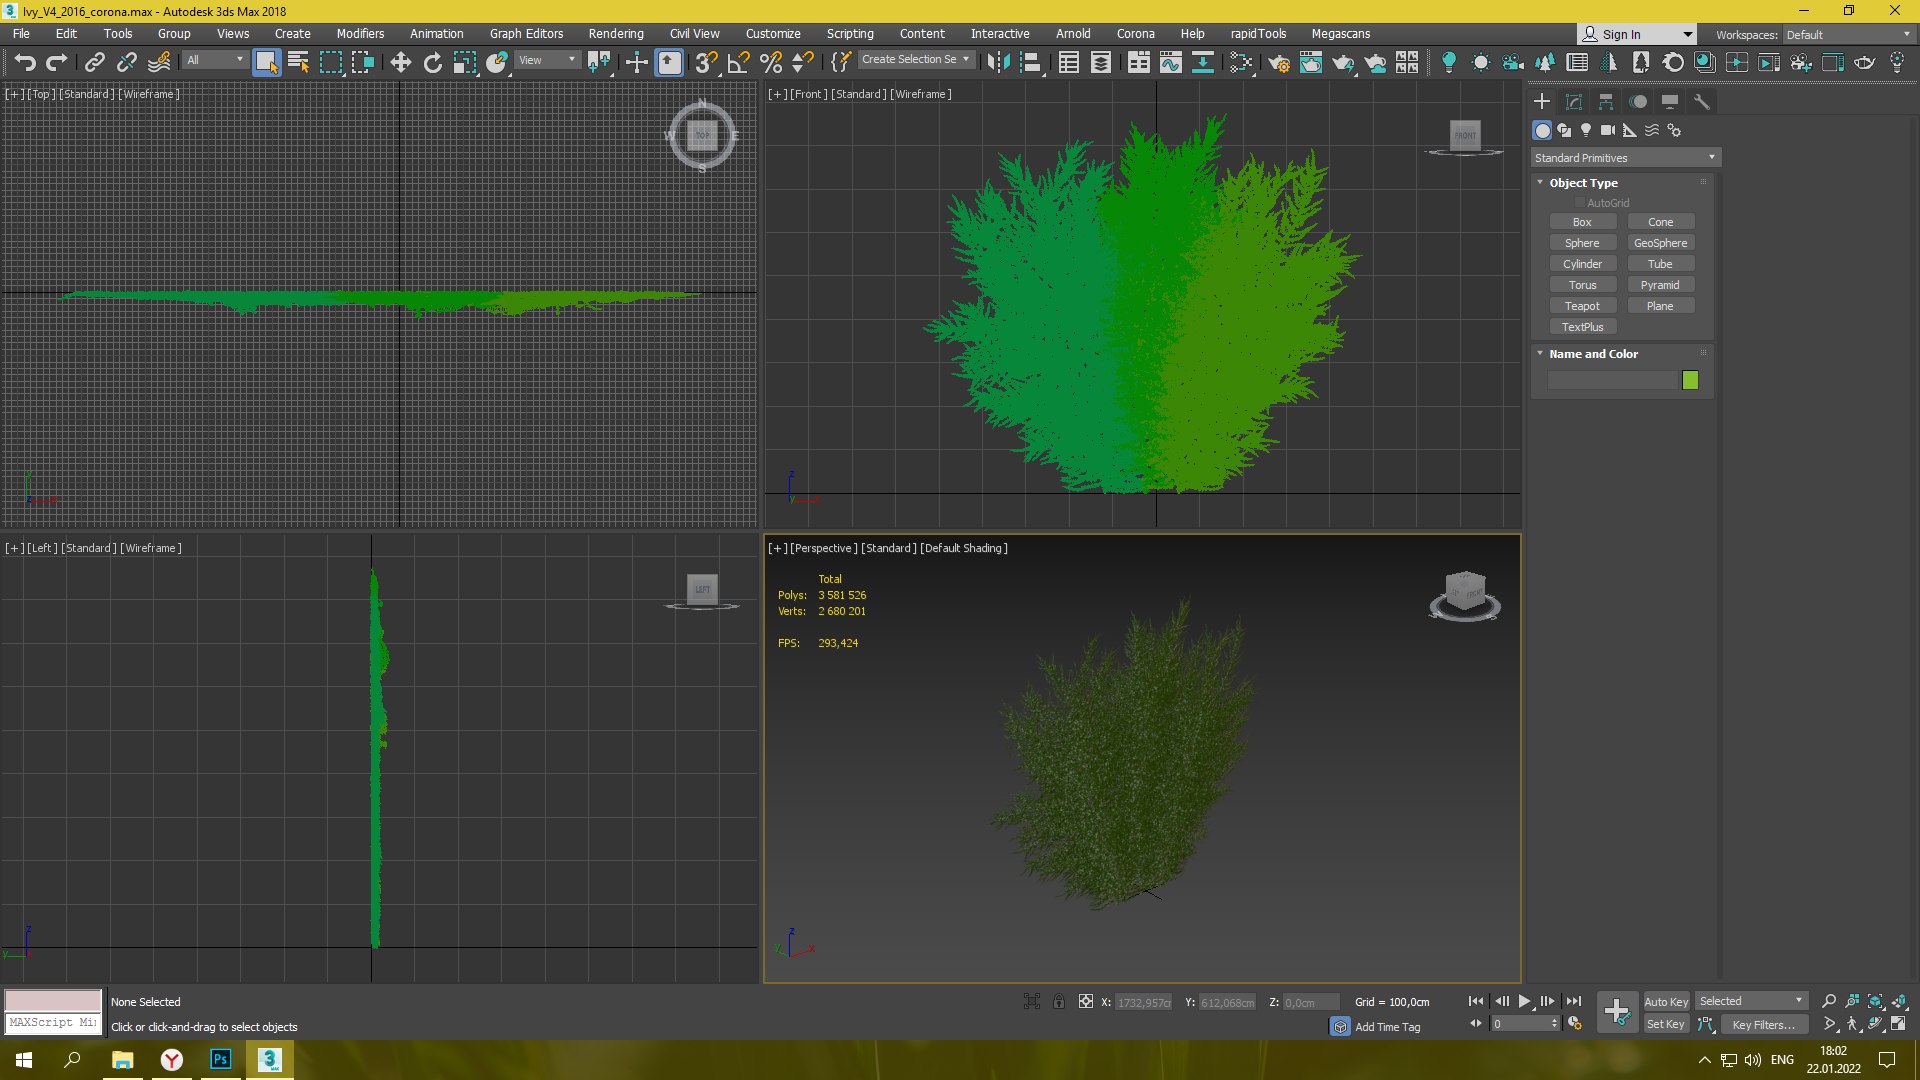
Task: Select the Rotate tool
Action: click(x=432, y=63)
